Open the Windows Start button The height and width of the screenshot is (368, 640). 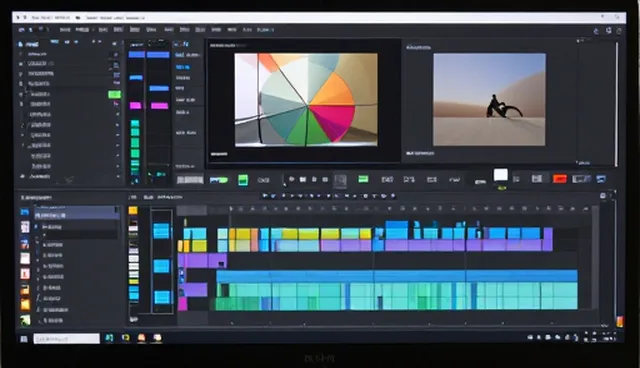pyautogui.click(x=24, y=339)
